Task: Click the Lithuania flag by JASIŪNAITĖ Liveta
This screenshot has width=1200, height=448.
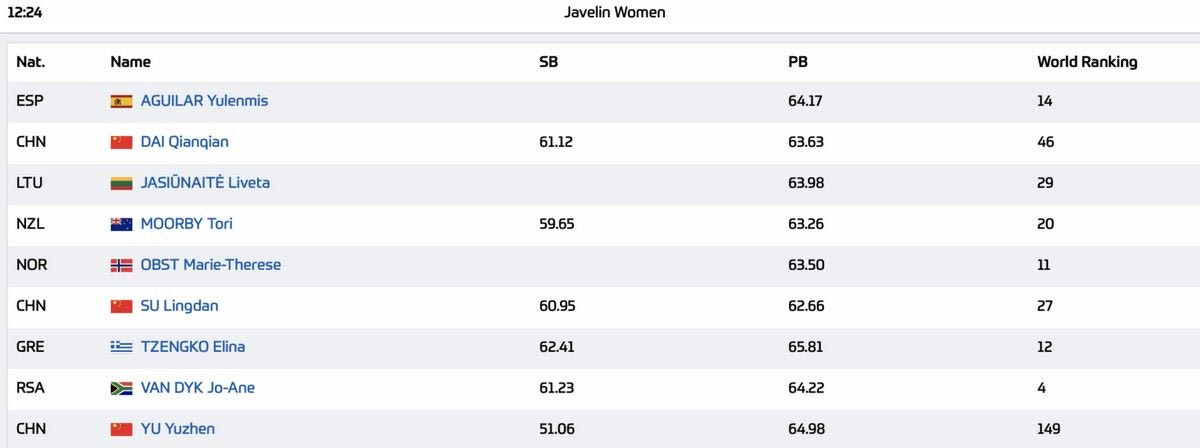Action: click(x=121, y=183)
